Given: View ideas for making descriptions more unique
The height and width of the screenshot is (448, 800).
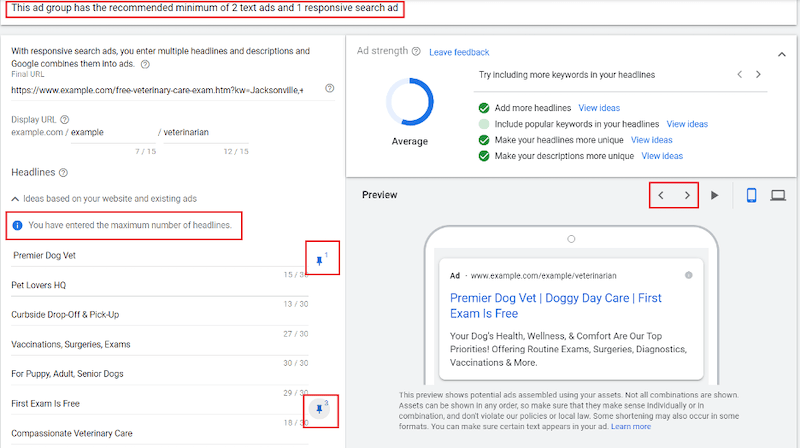Looking at the screenshot, I should coord(662,156).
